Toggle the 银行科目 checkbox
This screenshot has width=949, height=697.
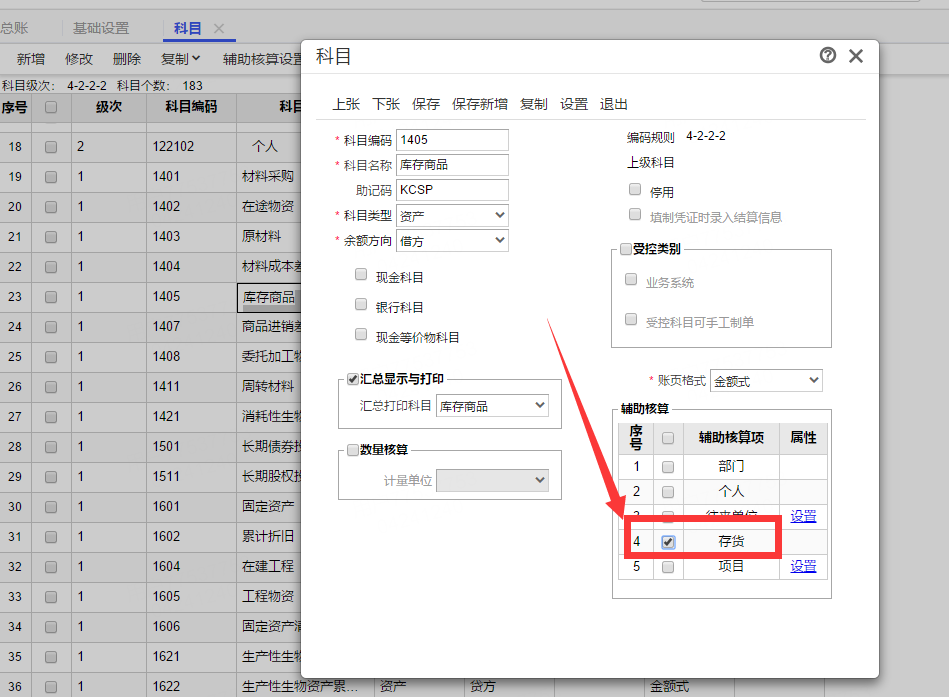(x=361, y=305)
